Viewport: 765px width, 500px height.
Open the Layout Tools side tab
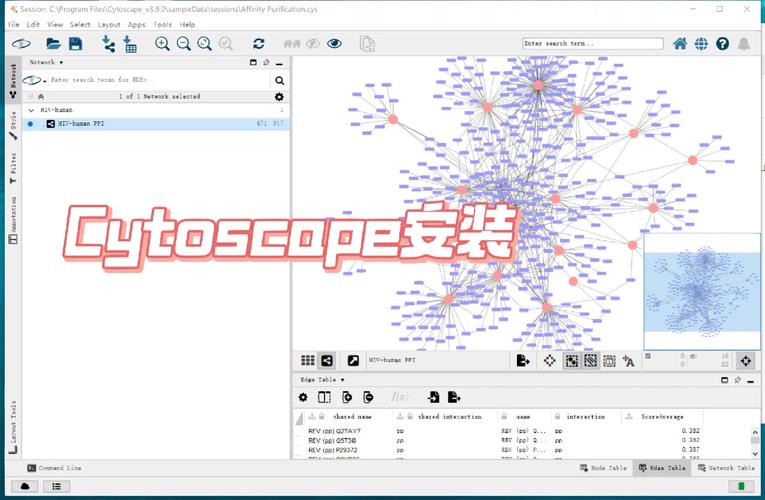pos(13,427)
